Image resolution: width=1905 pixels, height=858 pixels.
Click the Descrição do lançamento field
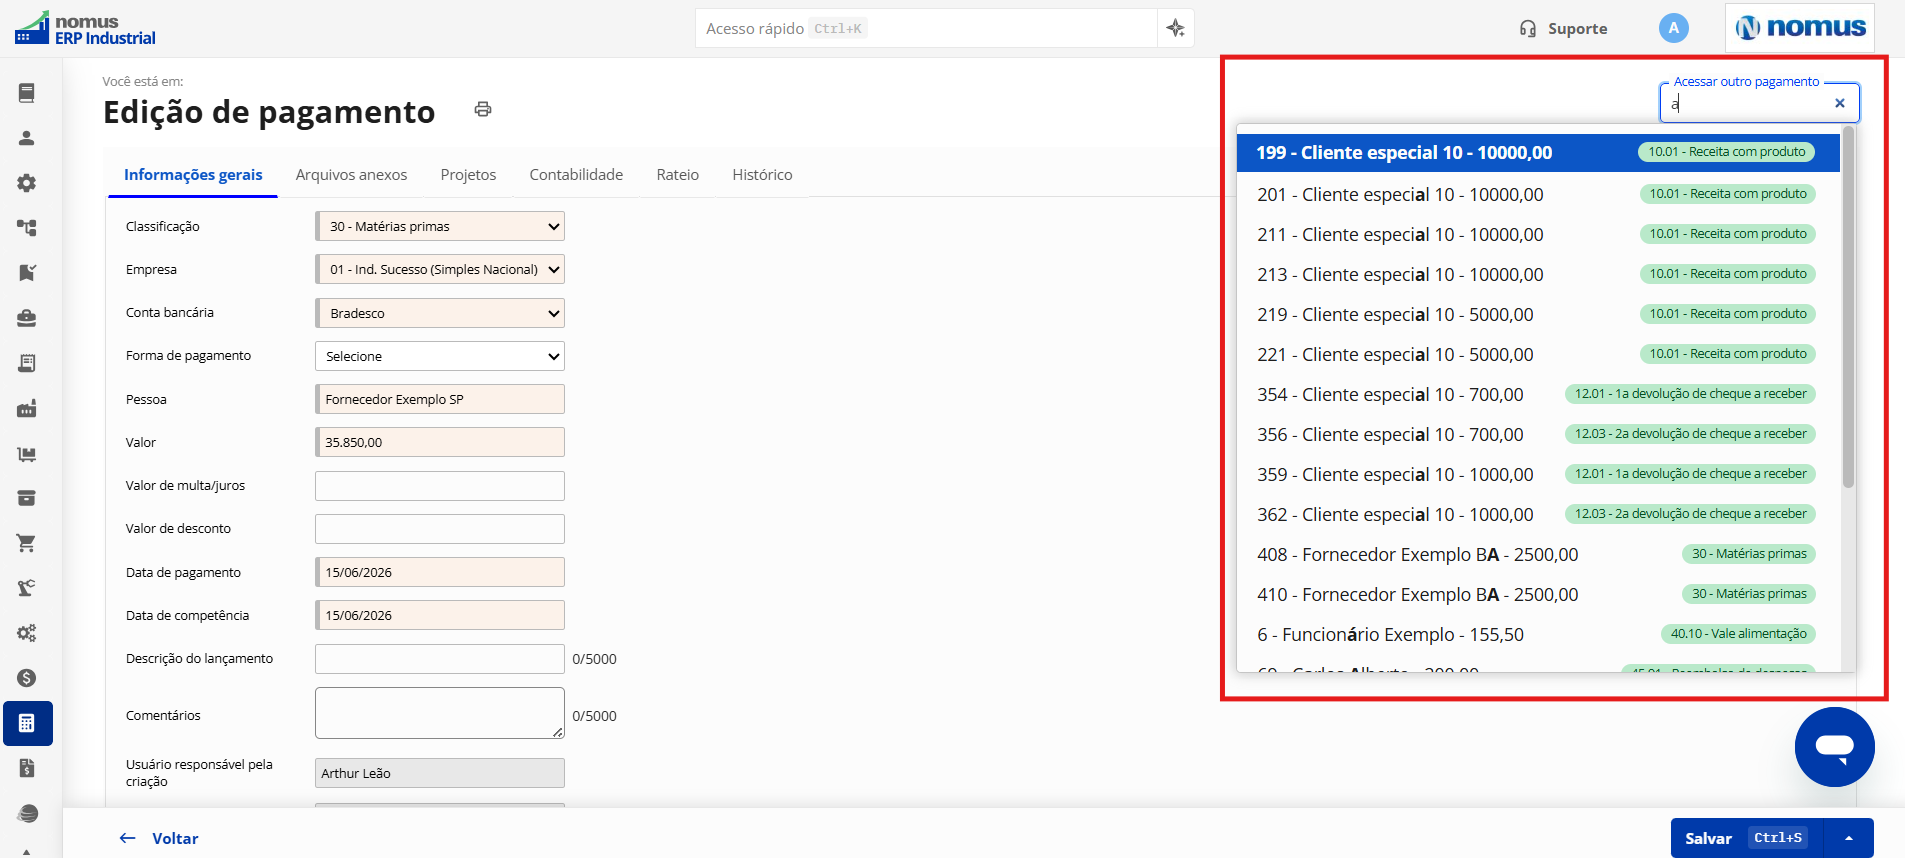click(440, 659)
